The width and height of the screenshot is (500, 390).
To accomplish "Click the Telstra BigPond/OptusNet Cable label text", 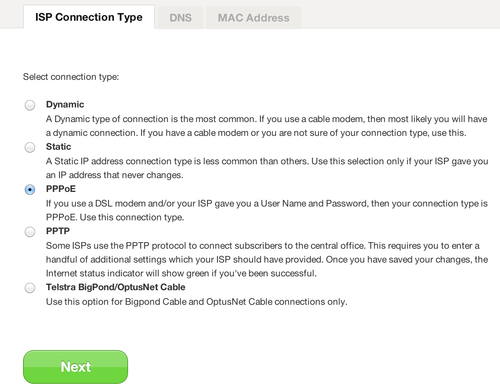I will coord(116,287).
